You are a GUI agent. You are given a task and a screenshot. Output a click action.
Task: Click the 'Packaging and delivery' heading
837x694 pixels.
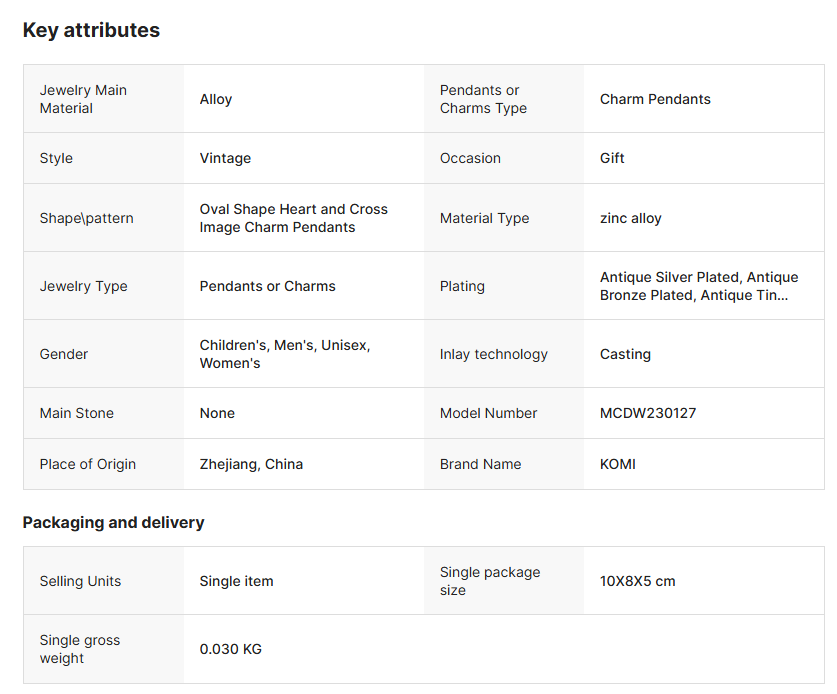point(113,522)
